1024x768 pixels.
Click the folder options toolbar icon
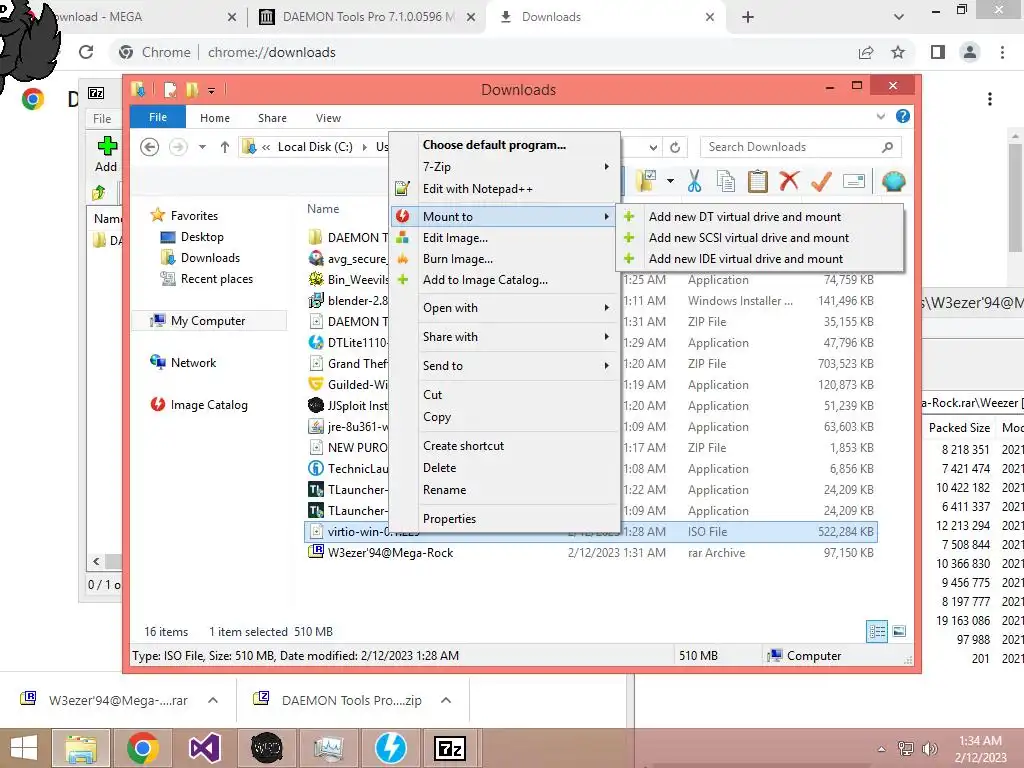coord(646,181)
